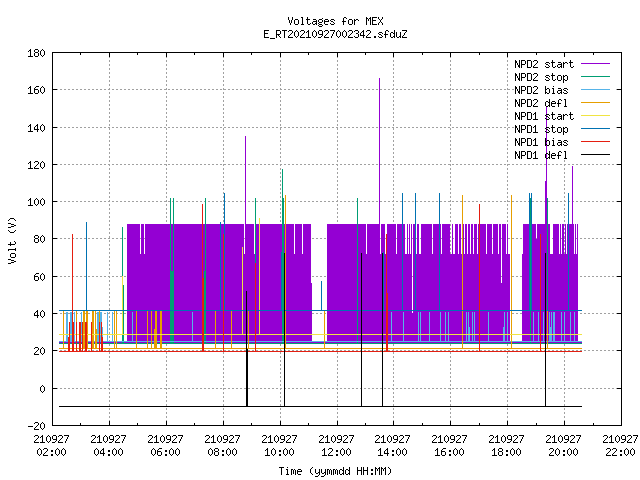Select the NPD1 bias legend entry
640x480 pixels.
(x=561, y=142)
